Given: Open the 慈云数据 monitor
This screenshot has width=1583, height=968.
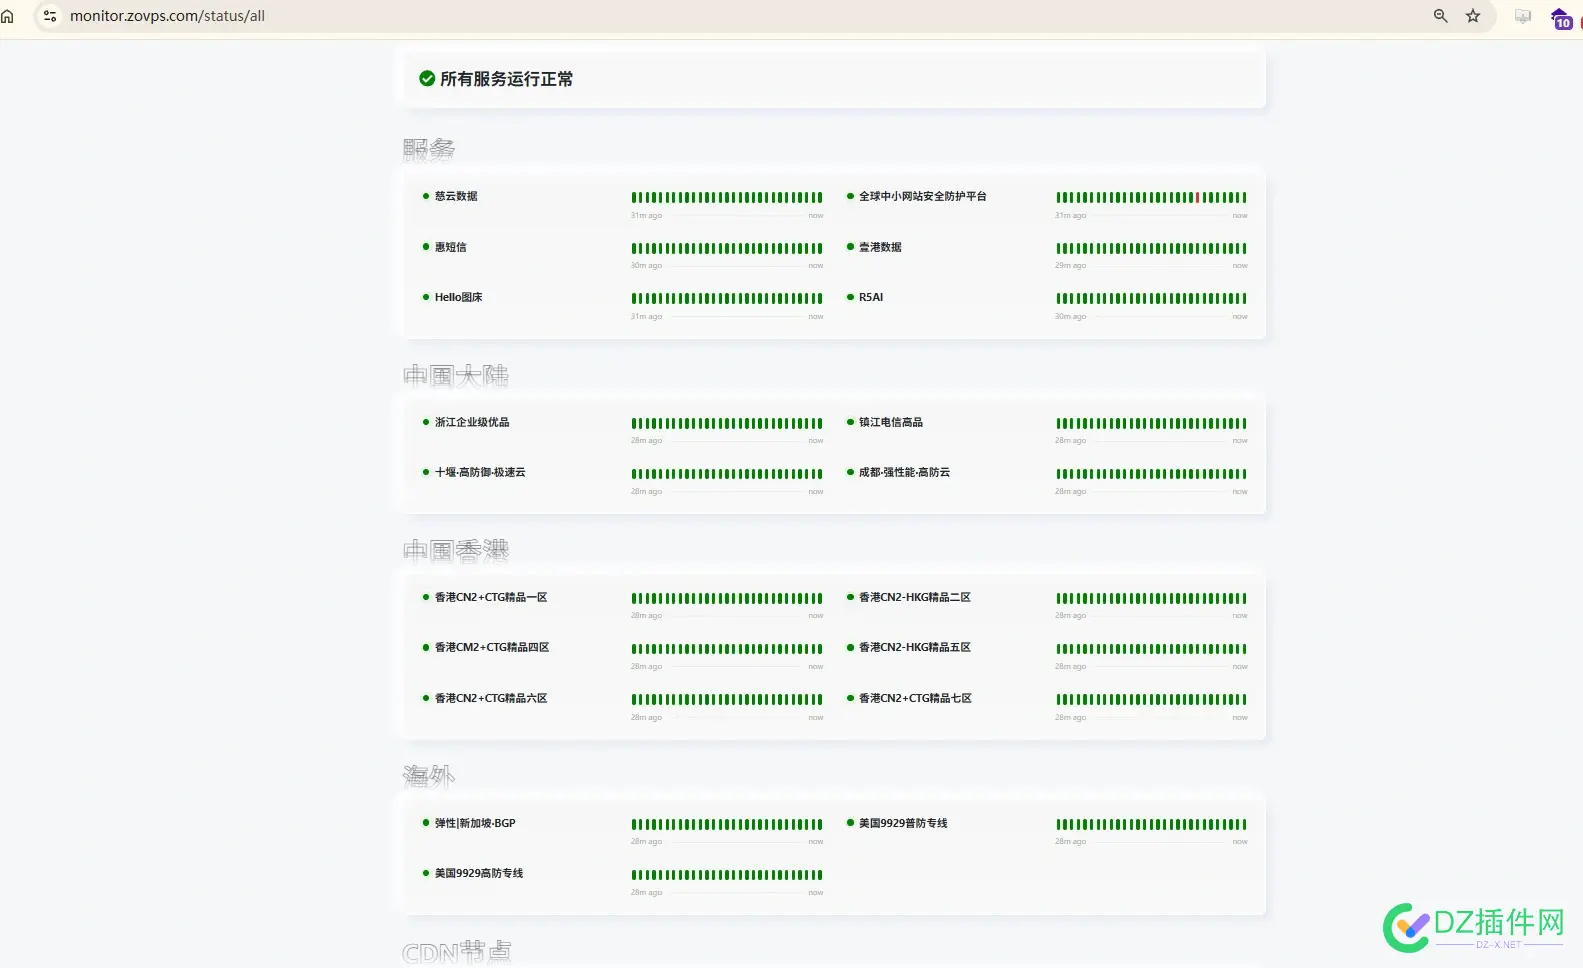Looking at the screenshot, I should tap(456, 196).
